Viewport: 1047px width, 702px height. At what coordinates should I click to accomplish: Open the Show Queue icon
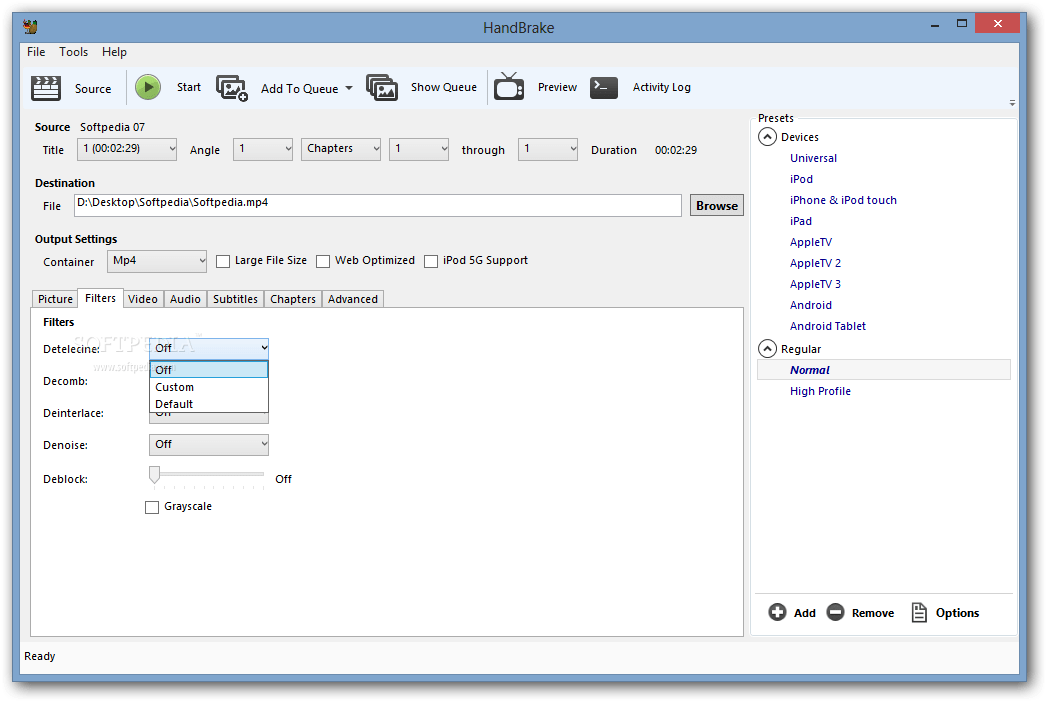point(382,88)
